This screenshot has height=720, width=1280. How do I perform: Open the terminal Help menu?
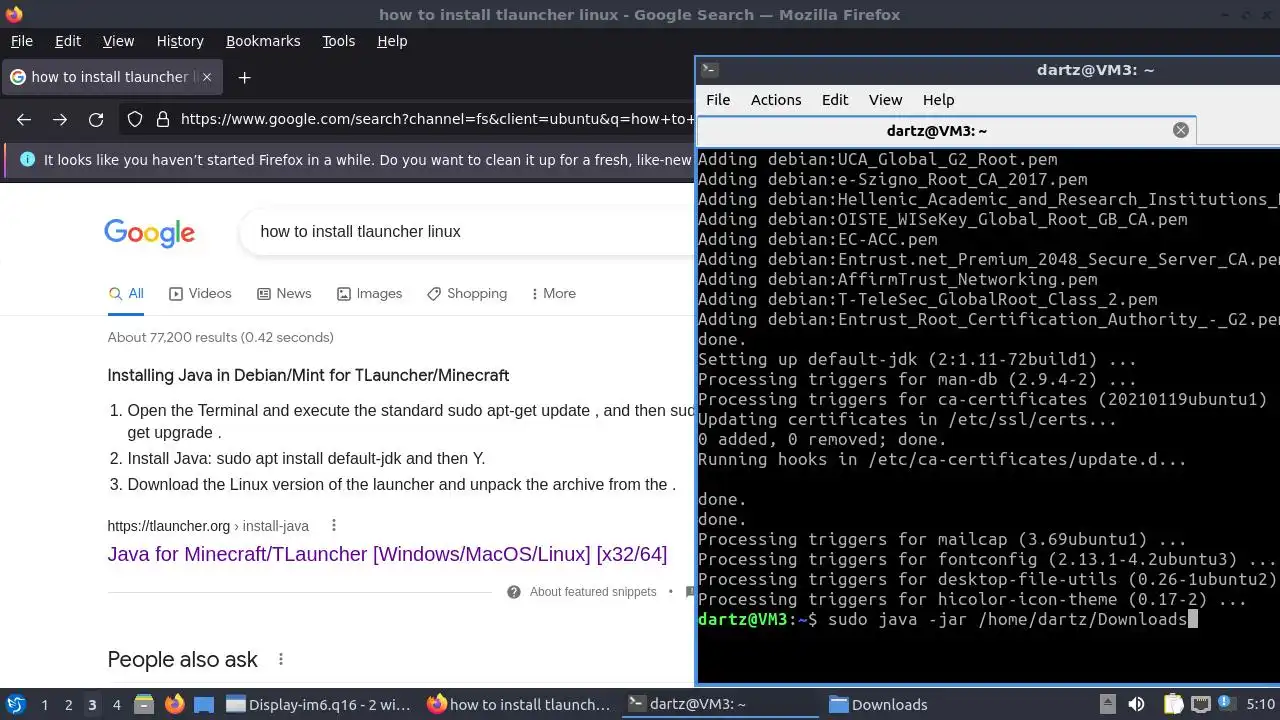pos(938,100)
